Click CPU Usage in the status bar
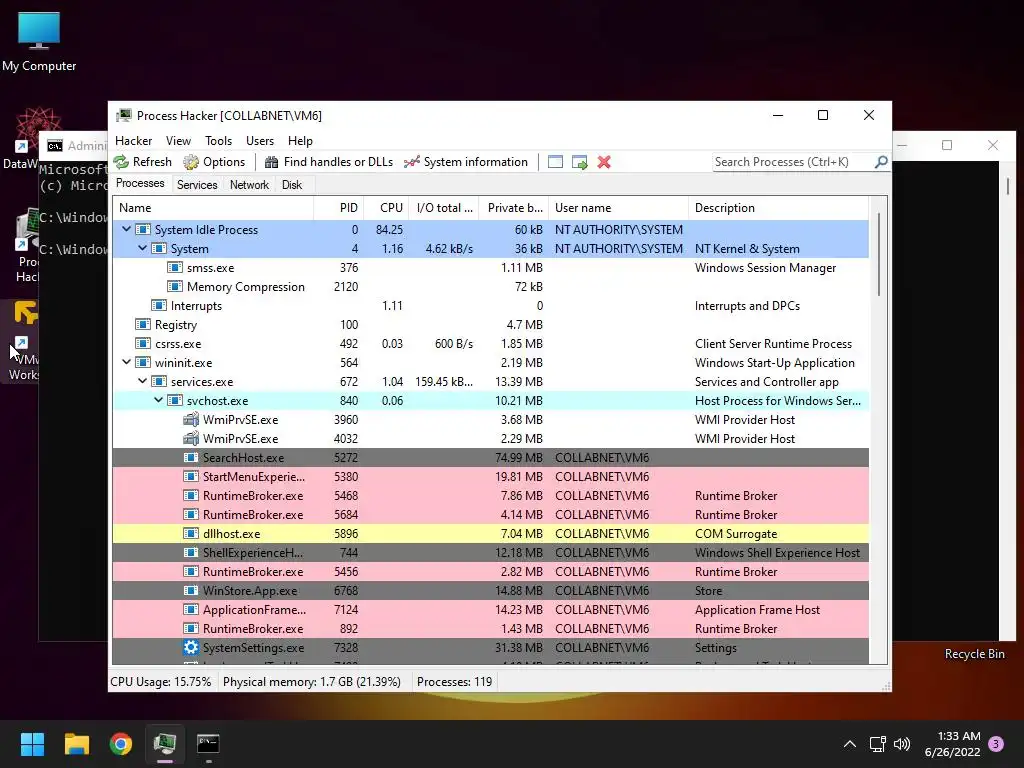Viewport: 1024px width, 768px height. point(161,682)
